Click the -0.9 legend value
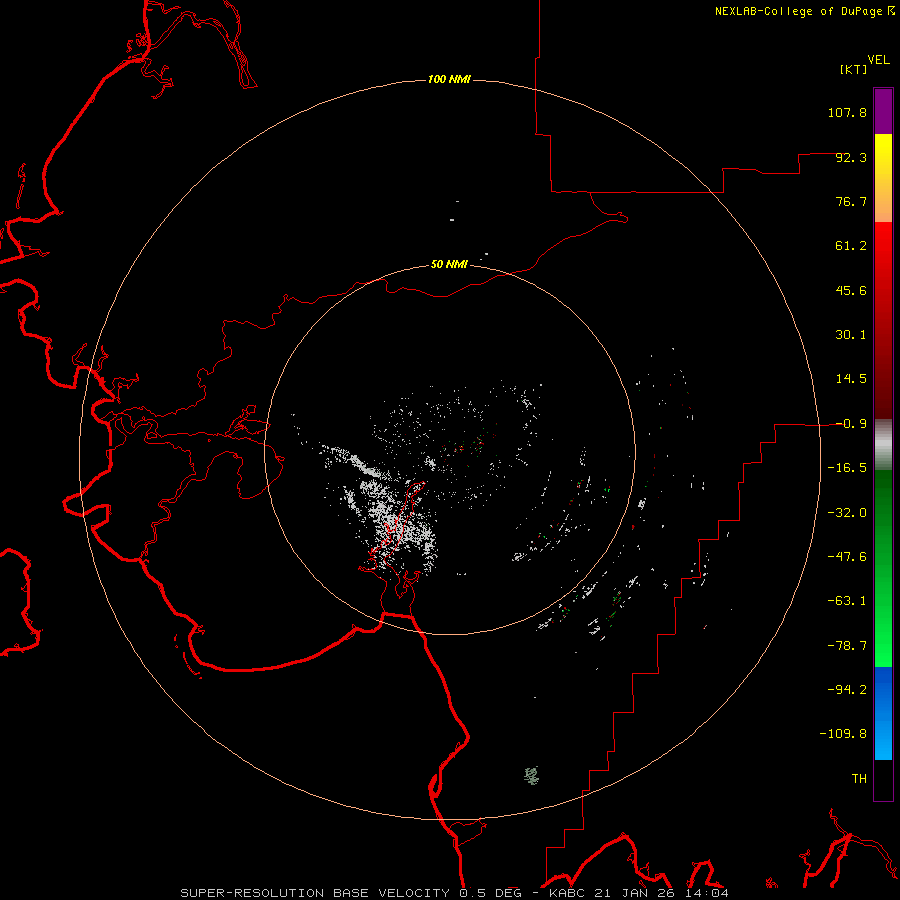900x900 pixels. tap(851, 424)
